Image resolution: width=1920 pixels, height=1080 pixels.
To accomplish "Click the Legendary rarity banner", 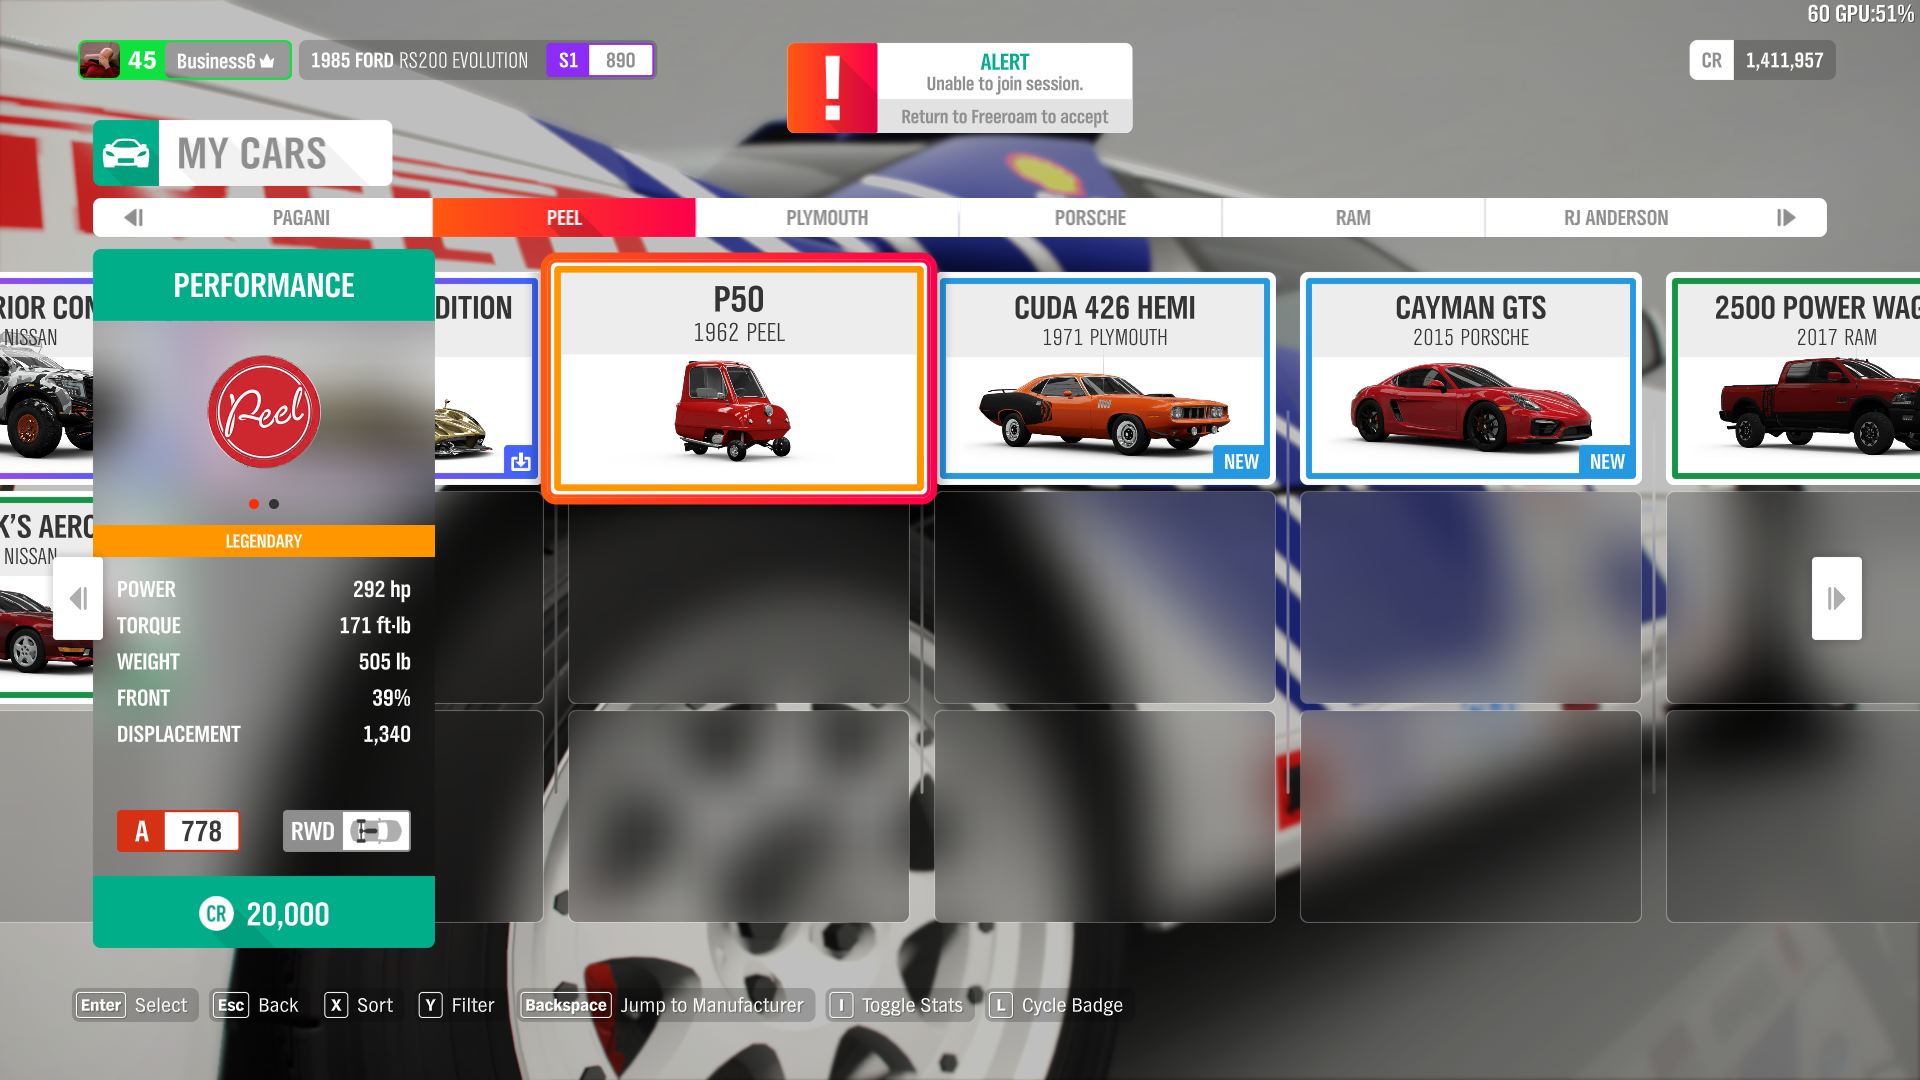I will tap(264, 541).
